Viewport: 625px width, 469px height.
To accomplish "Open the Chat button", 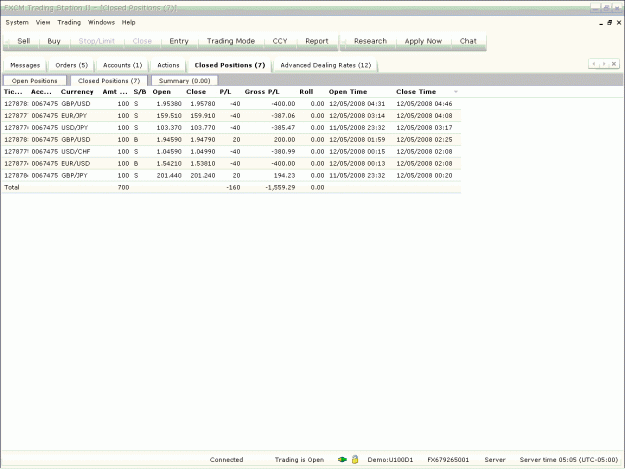I will pos(468,41).
